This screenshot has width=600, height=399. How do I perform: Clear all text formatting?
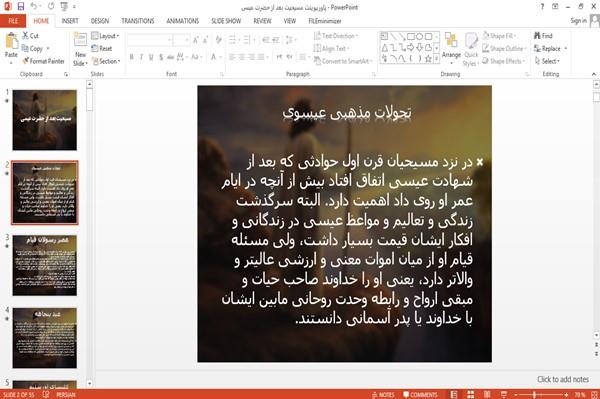coord(218,40)
